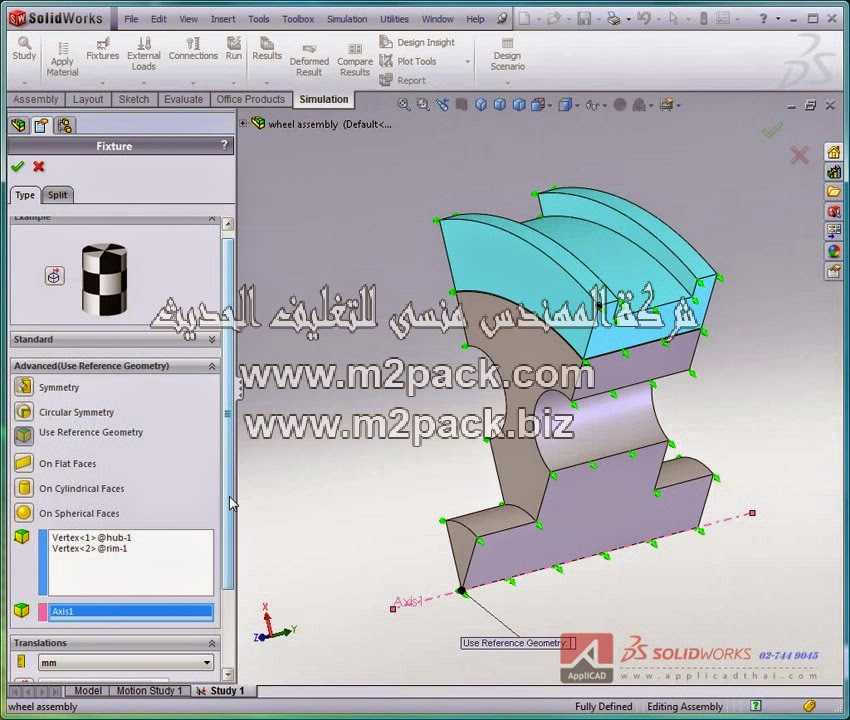The height and width of the screenshot is (720, 850).
Task: Accept fixture with green checkmark in panel
Action: 17,166
